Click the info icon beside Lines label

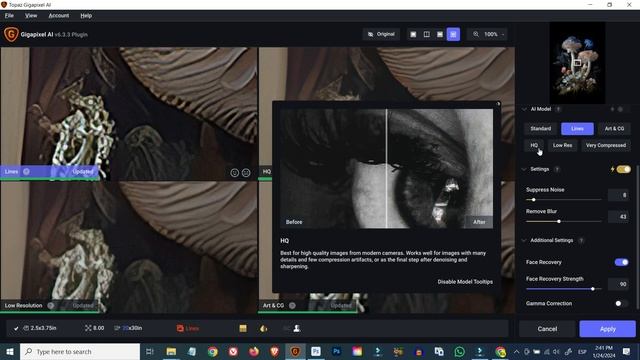(26, 171)
